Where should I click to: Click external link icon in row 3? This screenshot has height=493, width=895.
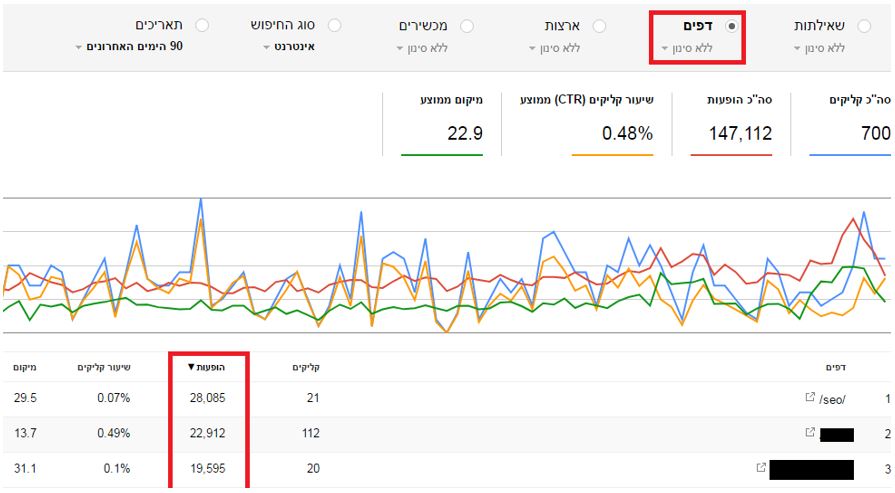pos(762,468)
